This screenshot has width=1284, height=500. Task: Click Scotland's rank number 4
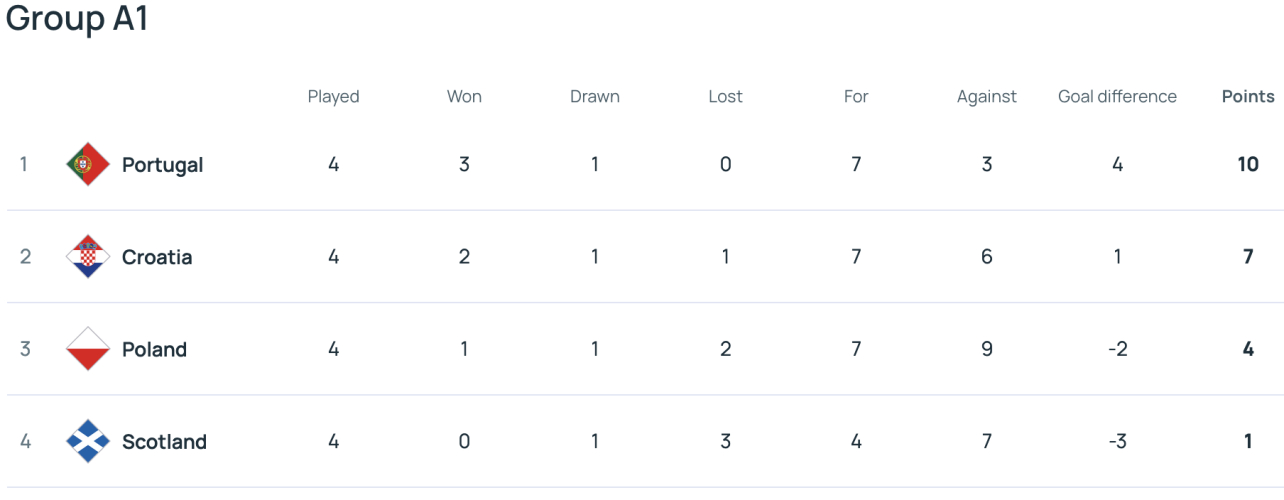point(25,441)
